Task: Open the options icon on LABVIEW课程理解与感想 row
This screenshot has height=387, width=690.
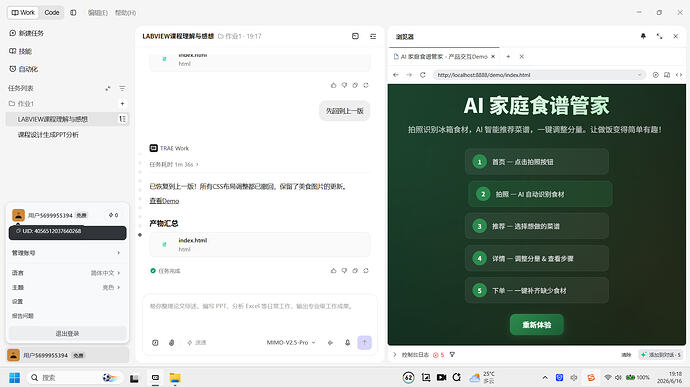Action: tap(122, 119)
